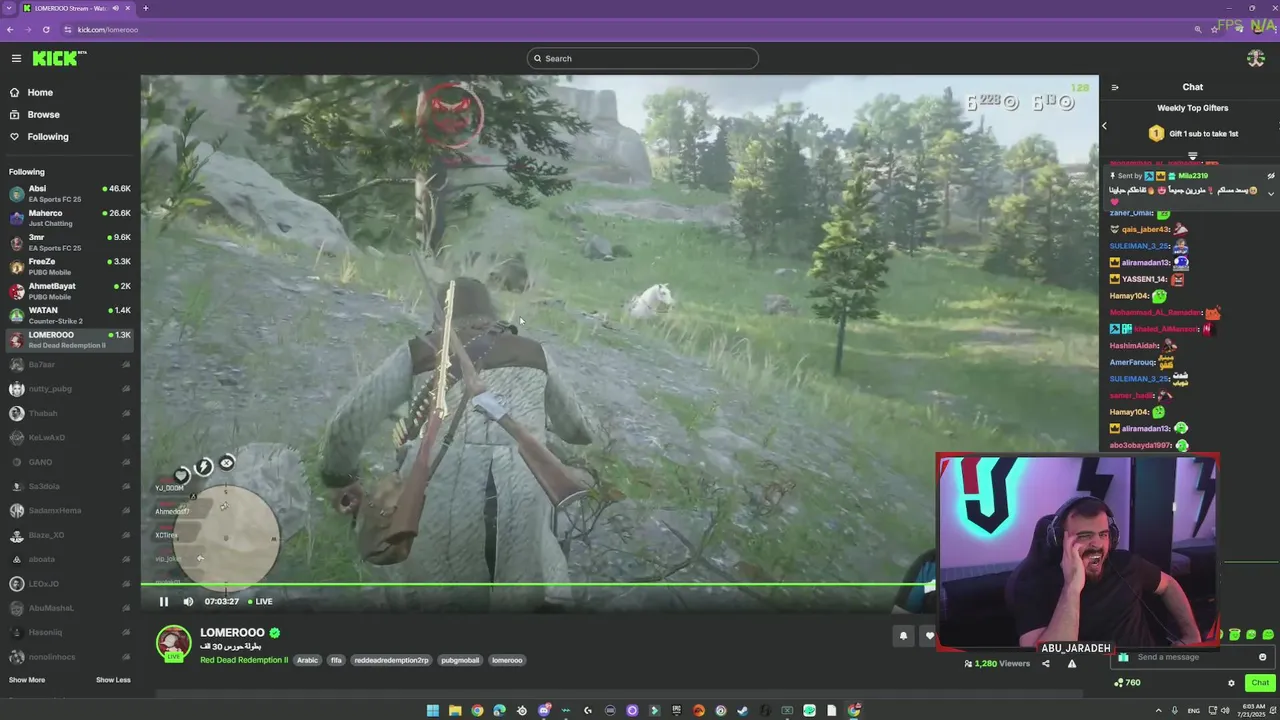Report stream with warning triangle icon
The image size is (1280, 720).
(1072, 663)
